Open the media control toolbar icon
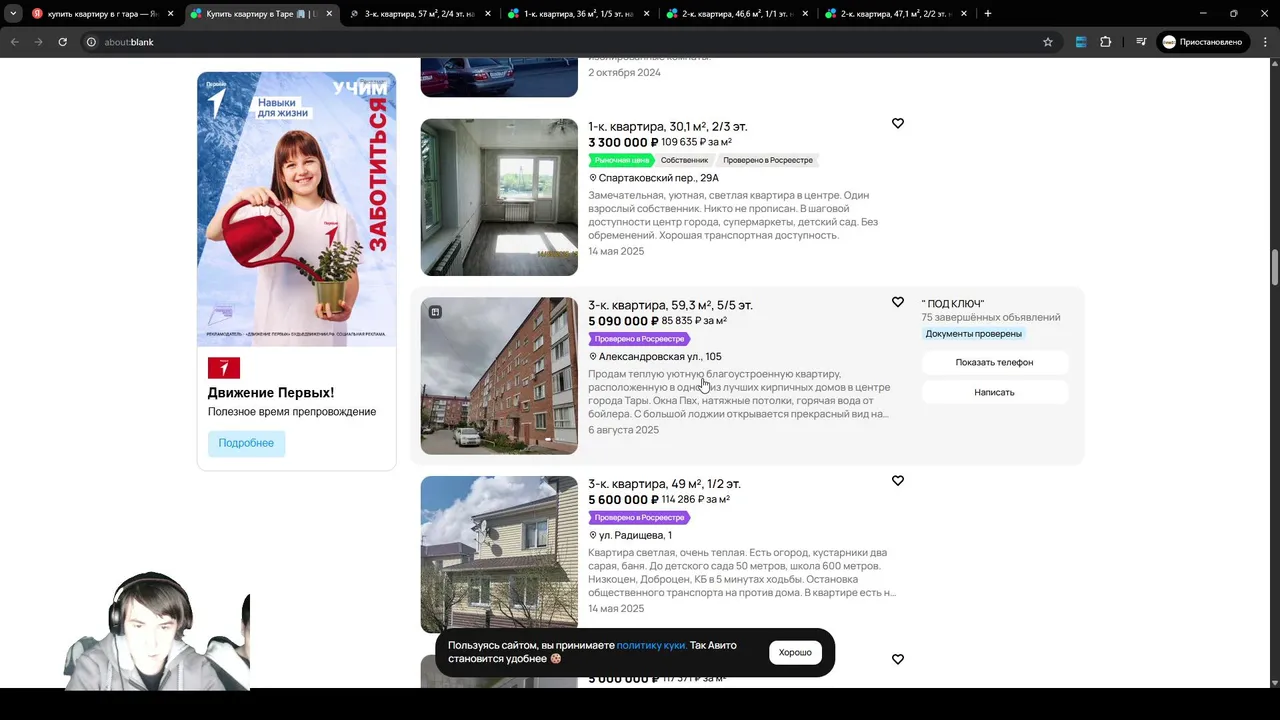Viewport: 1280px width, 720px height. click(x=1141, y=42)
